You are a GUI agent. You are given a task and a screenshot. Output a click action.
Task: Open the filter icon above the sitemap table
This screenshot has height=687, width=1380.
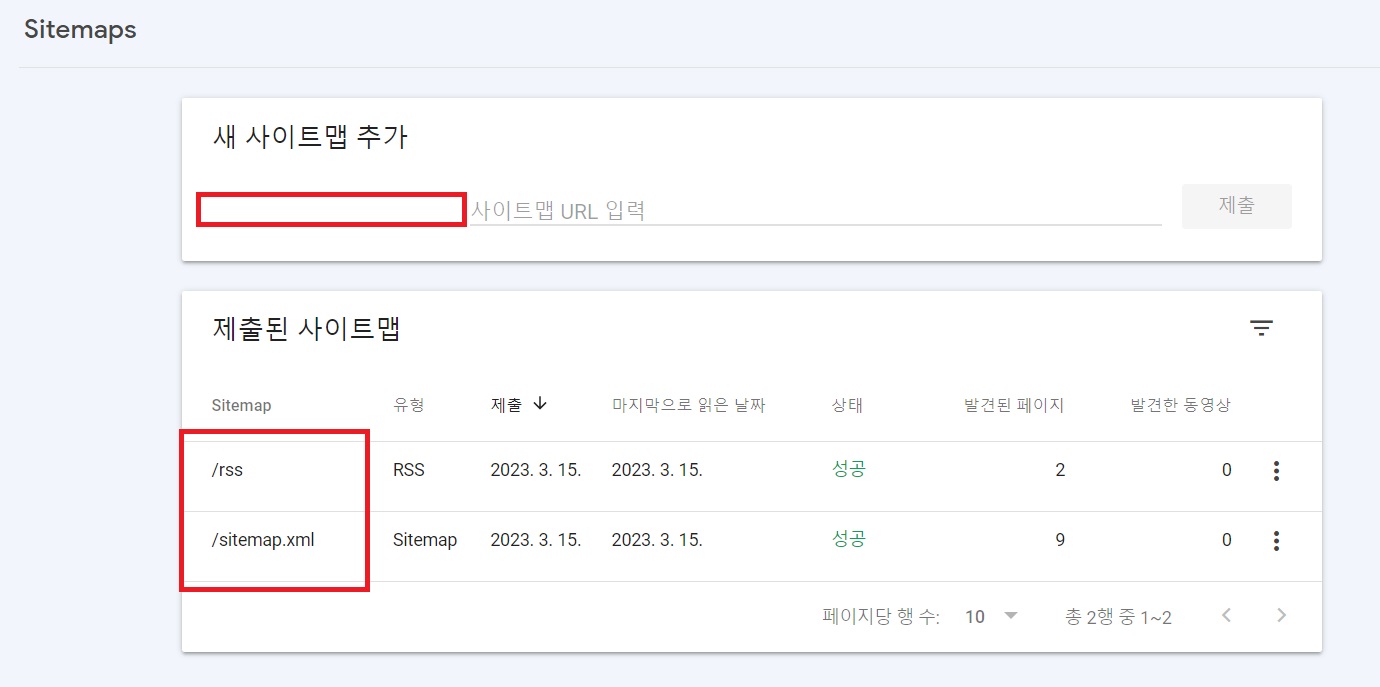[x=1262, y=327]
